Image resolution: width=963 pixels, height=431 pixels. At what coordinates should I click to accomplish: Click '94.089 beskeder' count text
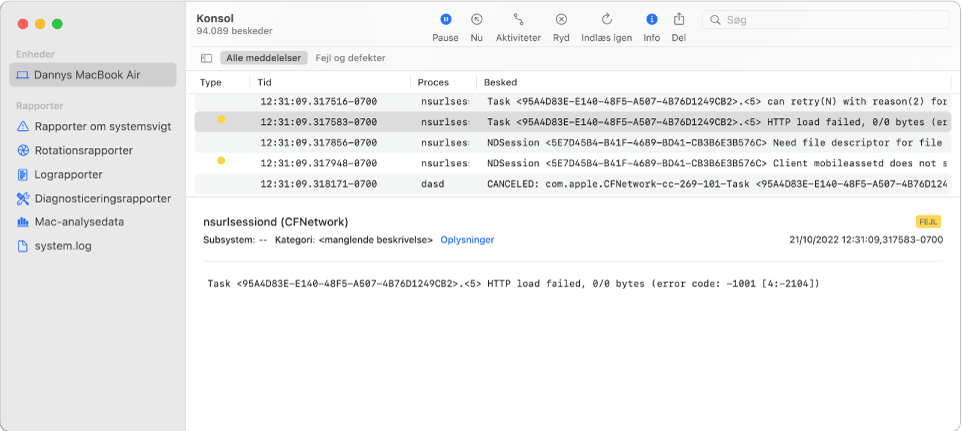235,31
